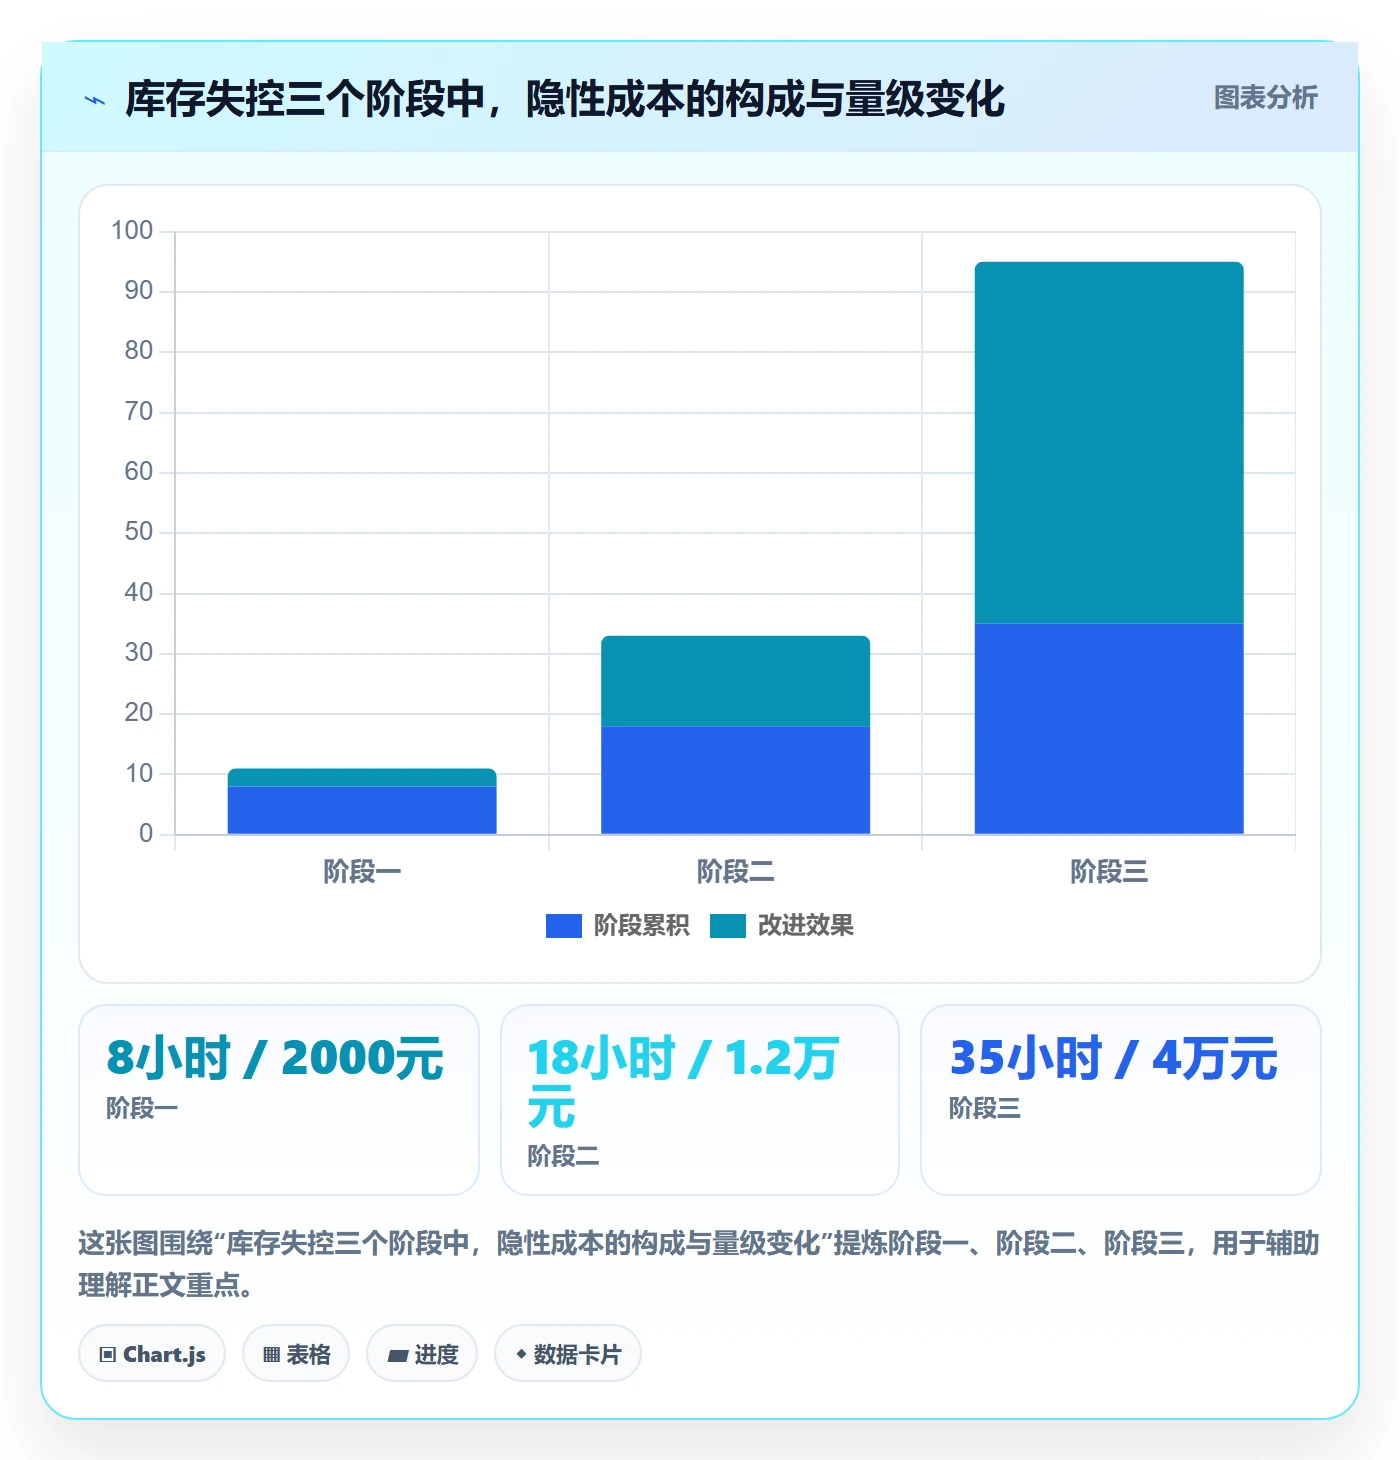
Task: Click the 阶段三 x-axis label
Action: point(1109,872)
